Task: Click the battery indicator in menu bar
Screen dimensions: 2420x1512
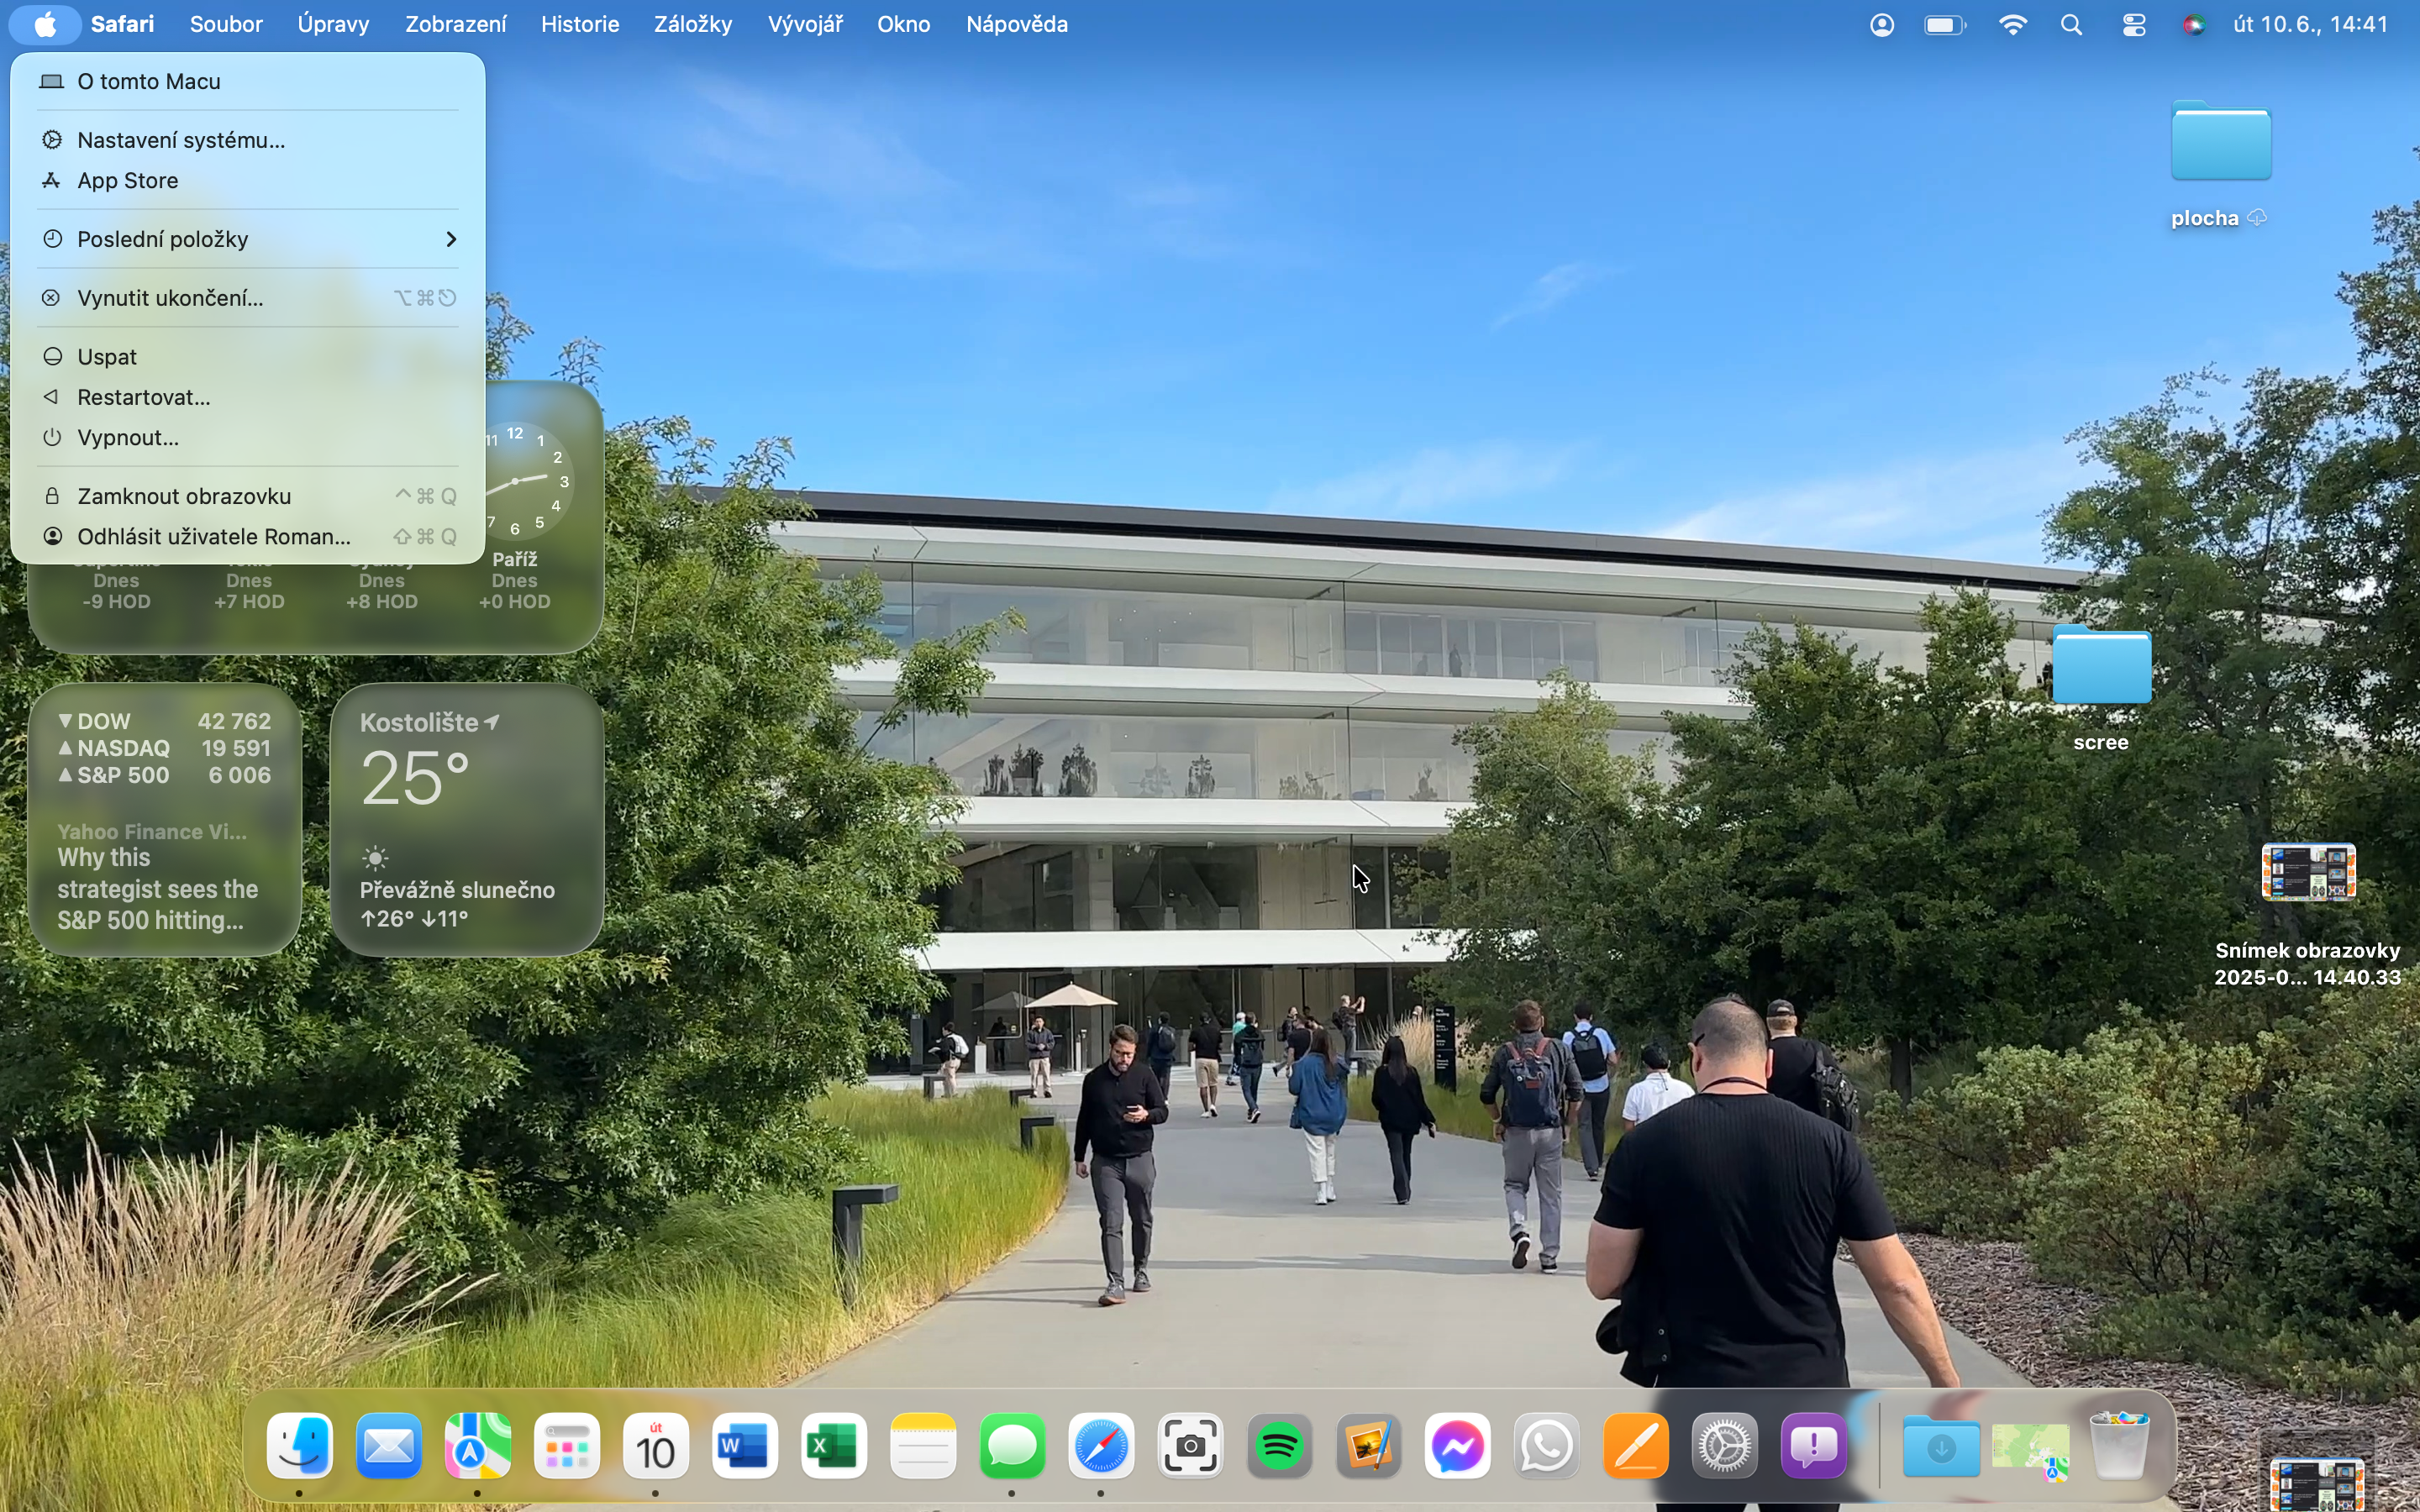Action: tap(1944, 25)
